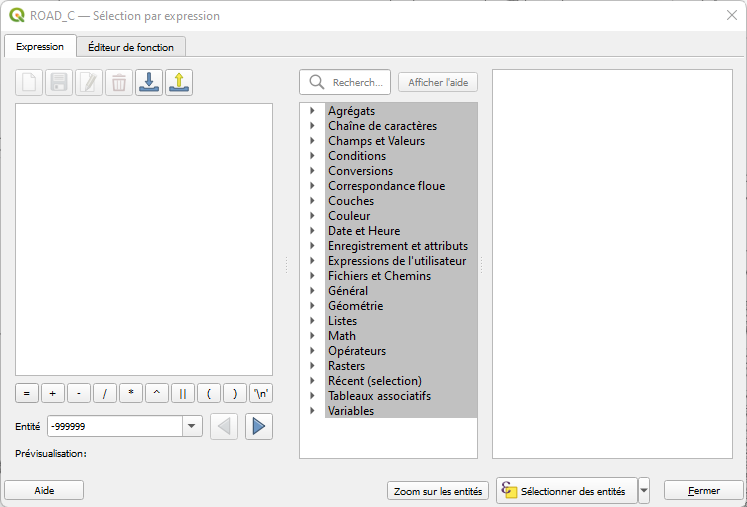Insert the power caret operator

pyautogui.click(x=157, y=394)
